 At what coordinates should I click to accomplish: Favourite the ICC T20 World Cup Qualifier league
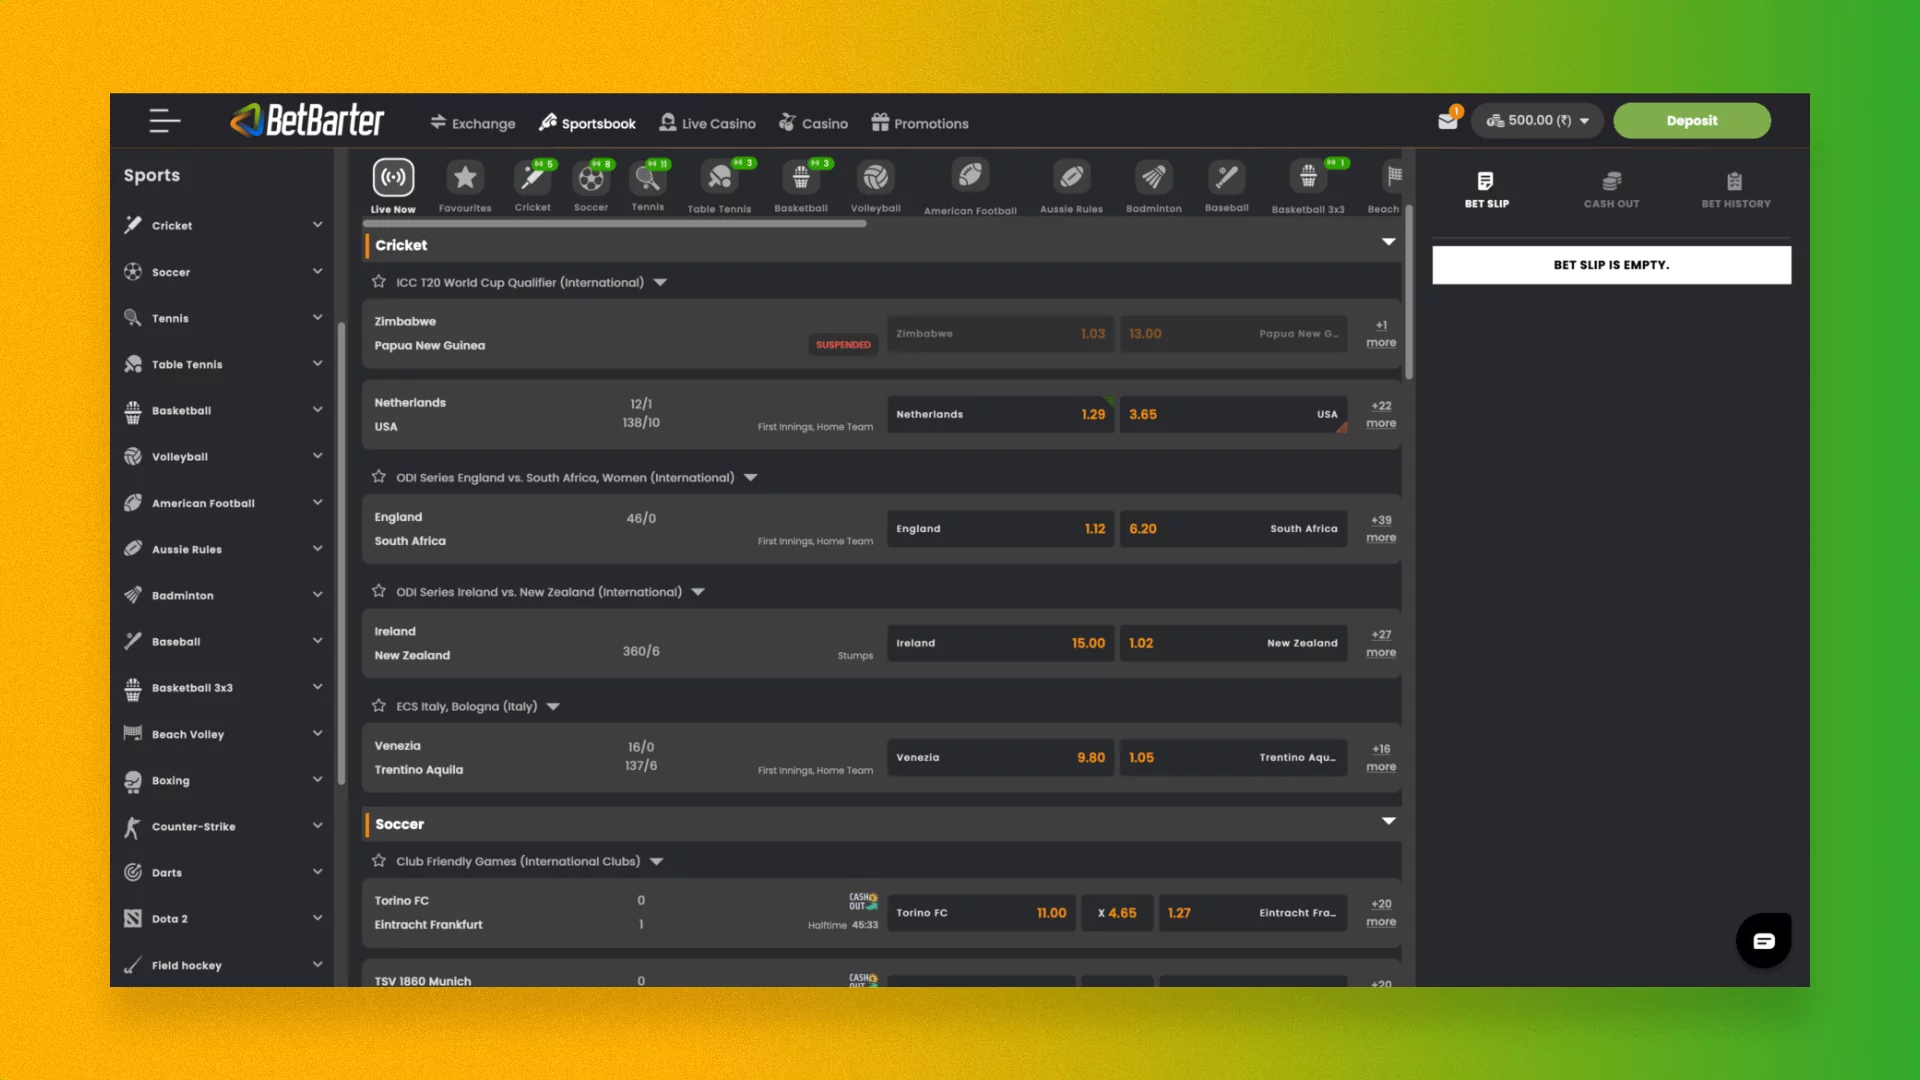[379, 282]
